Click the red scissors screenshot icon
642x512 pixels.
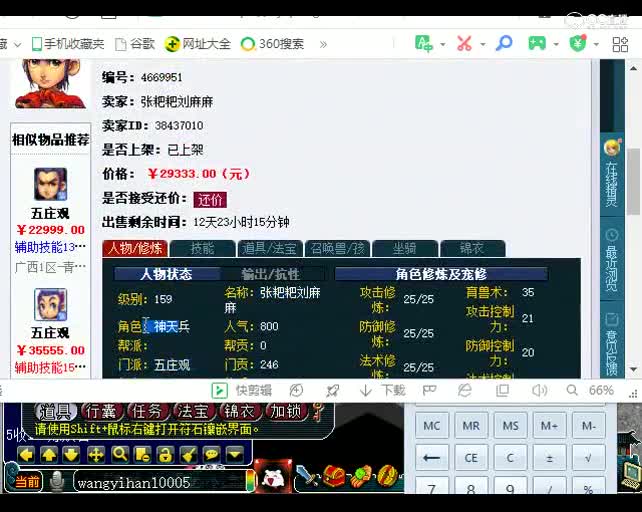(464, 43)
